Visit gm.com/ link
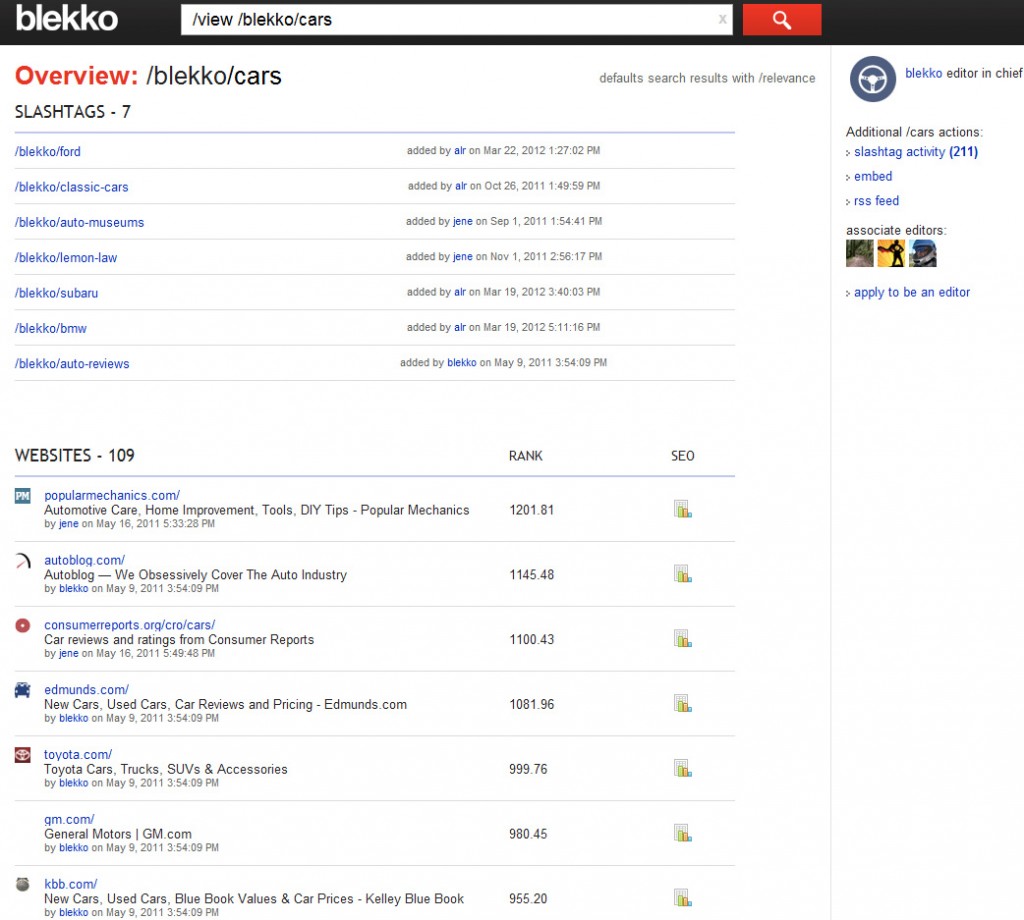 click(69, 819)
